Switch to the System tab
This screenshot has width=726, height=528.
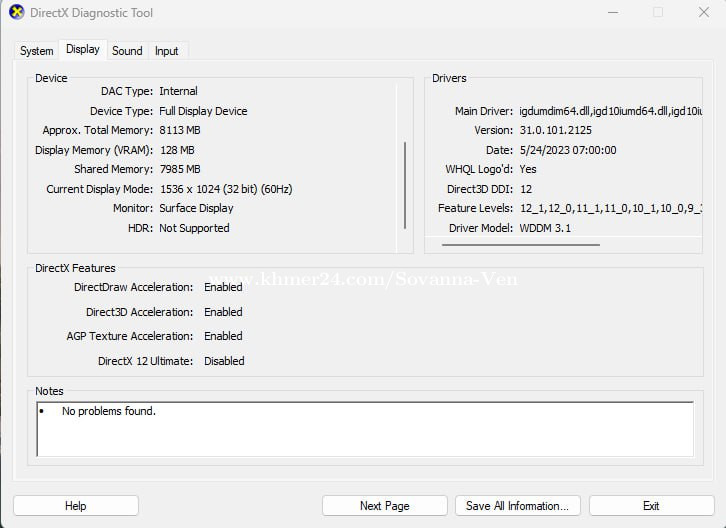tap(37, 51)
